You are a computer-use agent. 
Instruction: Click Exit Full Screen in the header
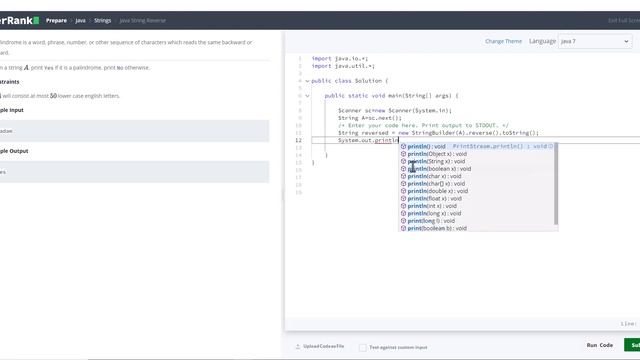624,20
